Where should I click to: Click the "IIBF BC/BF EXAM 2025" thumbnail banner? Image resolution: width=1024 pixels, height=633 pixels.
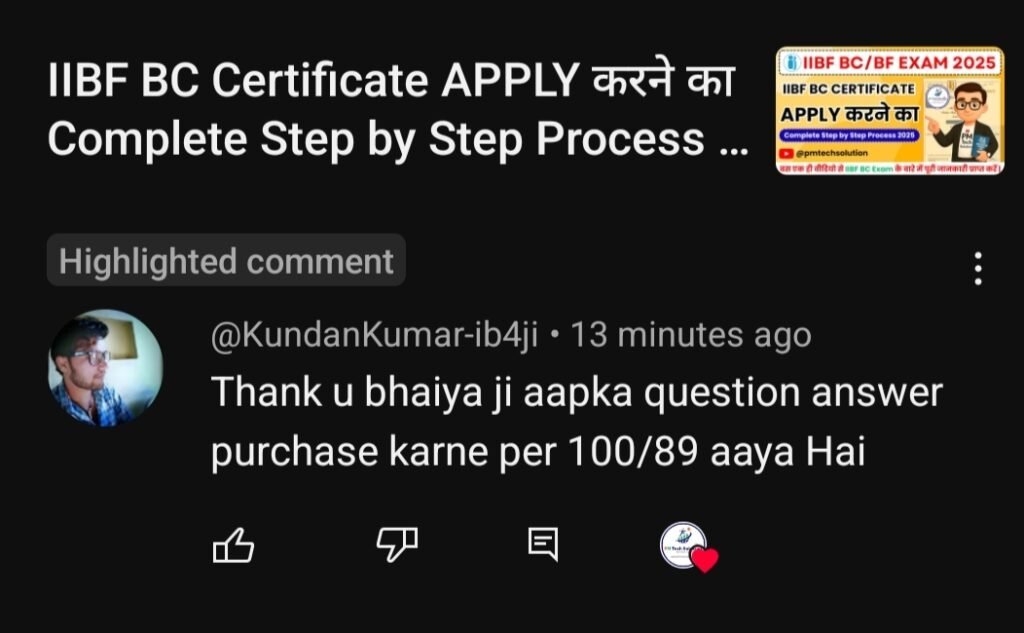coord(890,63)
